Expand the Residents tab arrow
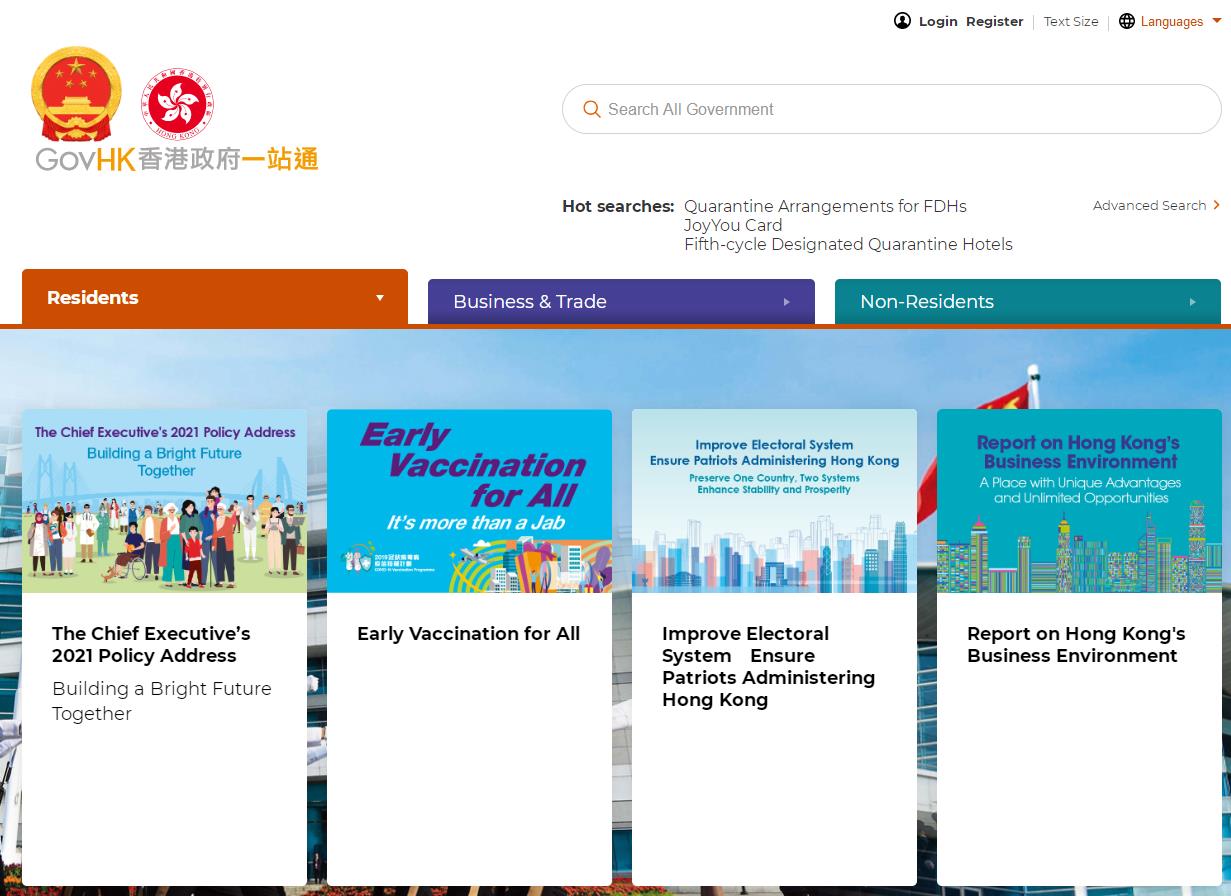 click(380, 298)
